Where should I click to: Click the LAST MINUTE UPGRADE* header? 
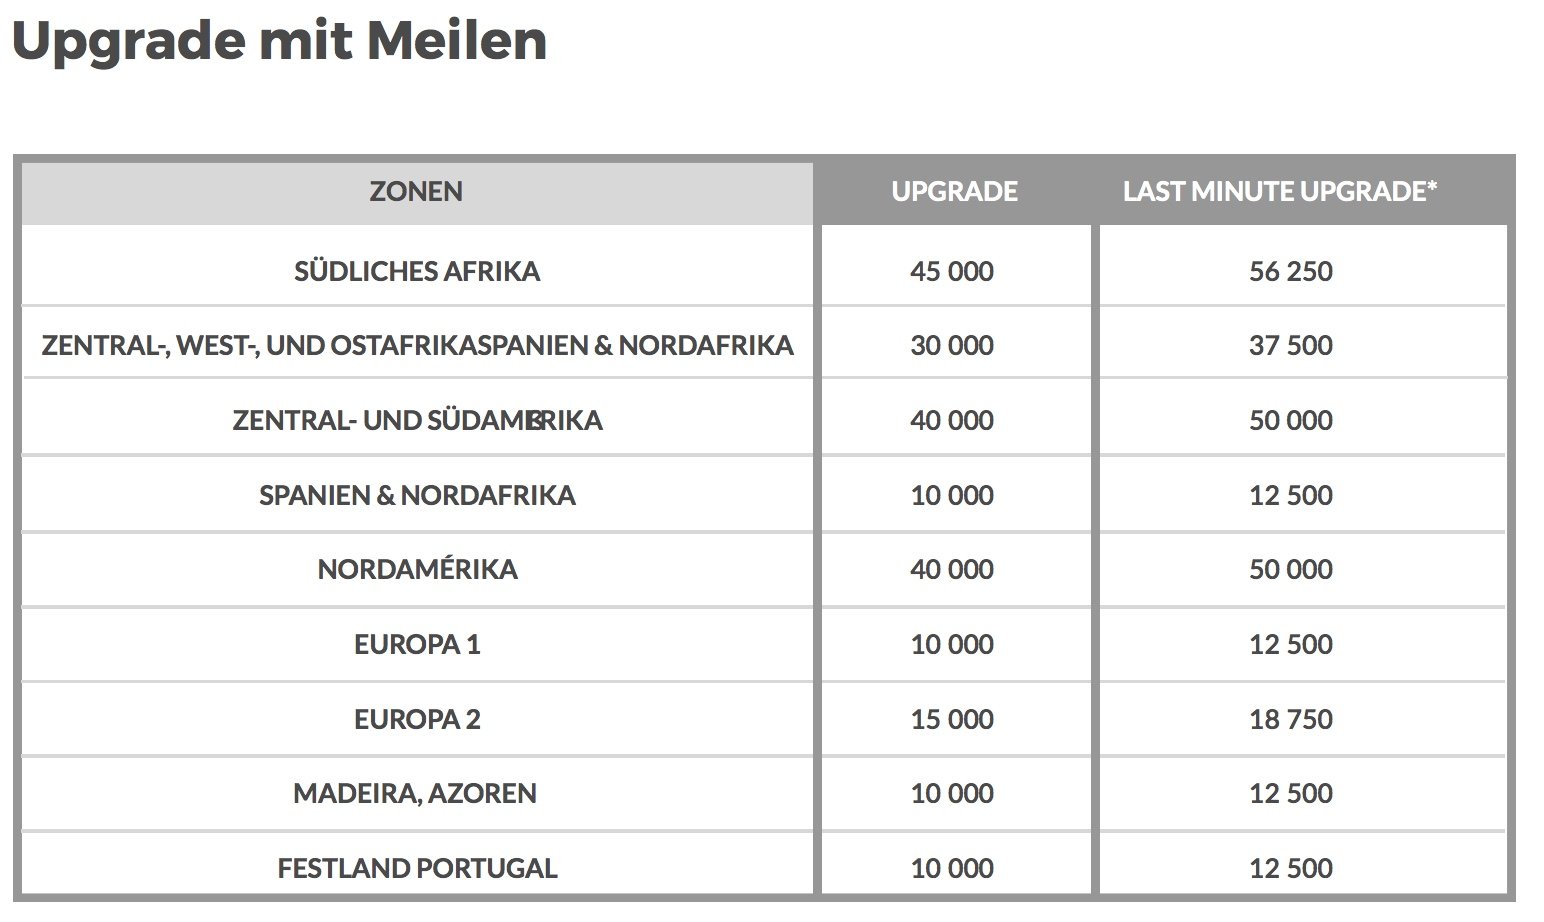[x=1280, y=191]
